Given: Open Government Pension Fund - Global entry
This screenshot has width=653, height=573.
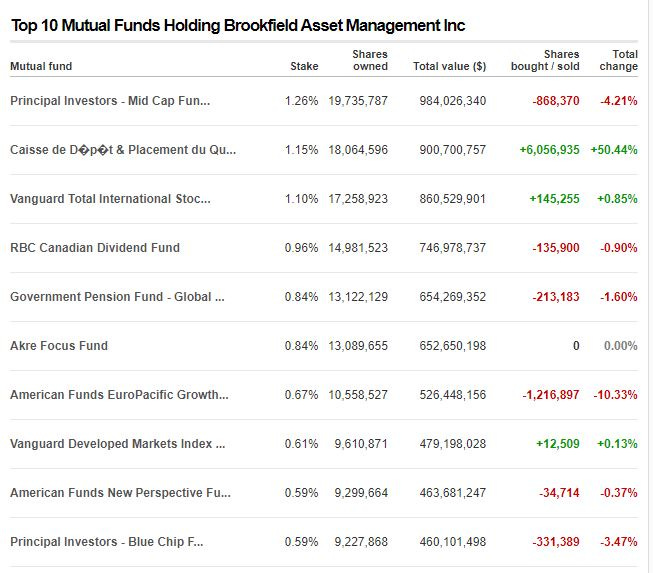Looking at the screenshot, I should click(117, 297).
